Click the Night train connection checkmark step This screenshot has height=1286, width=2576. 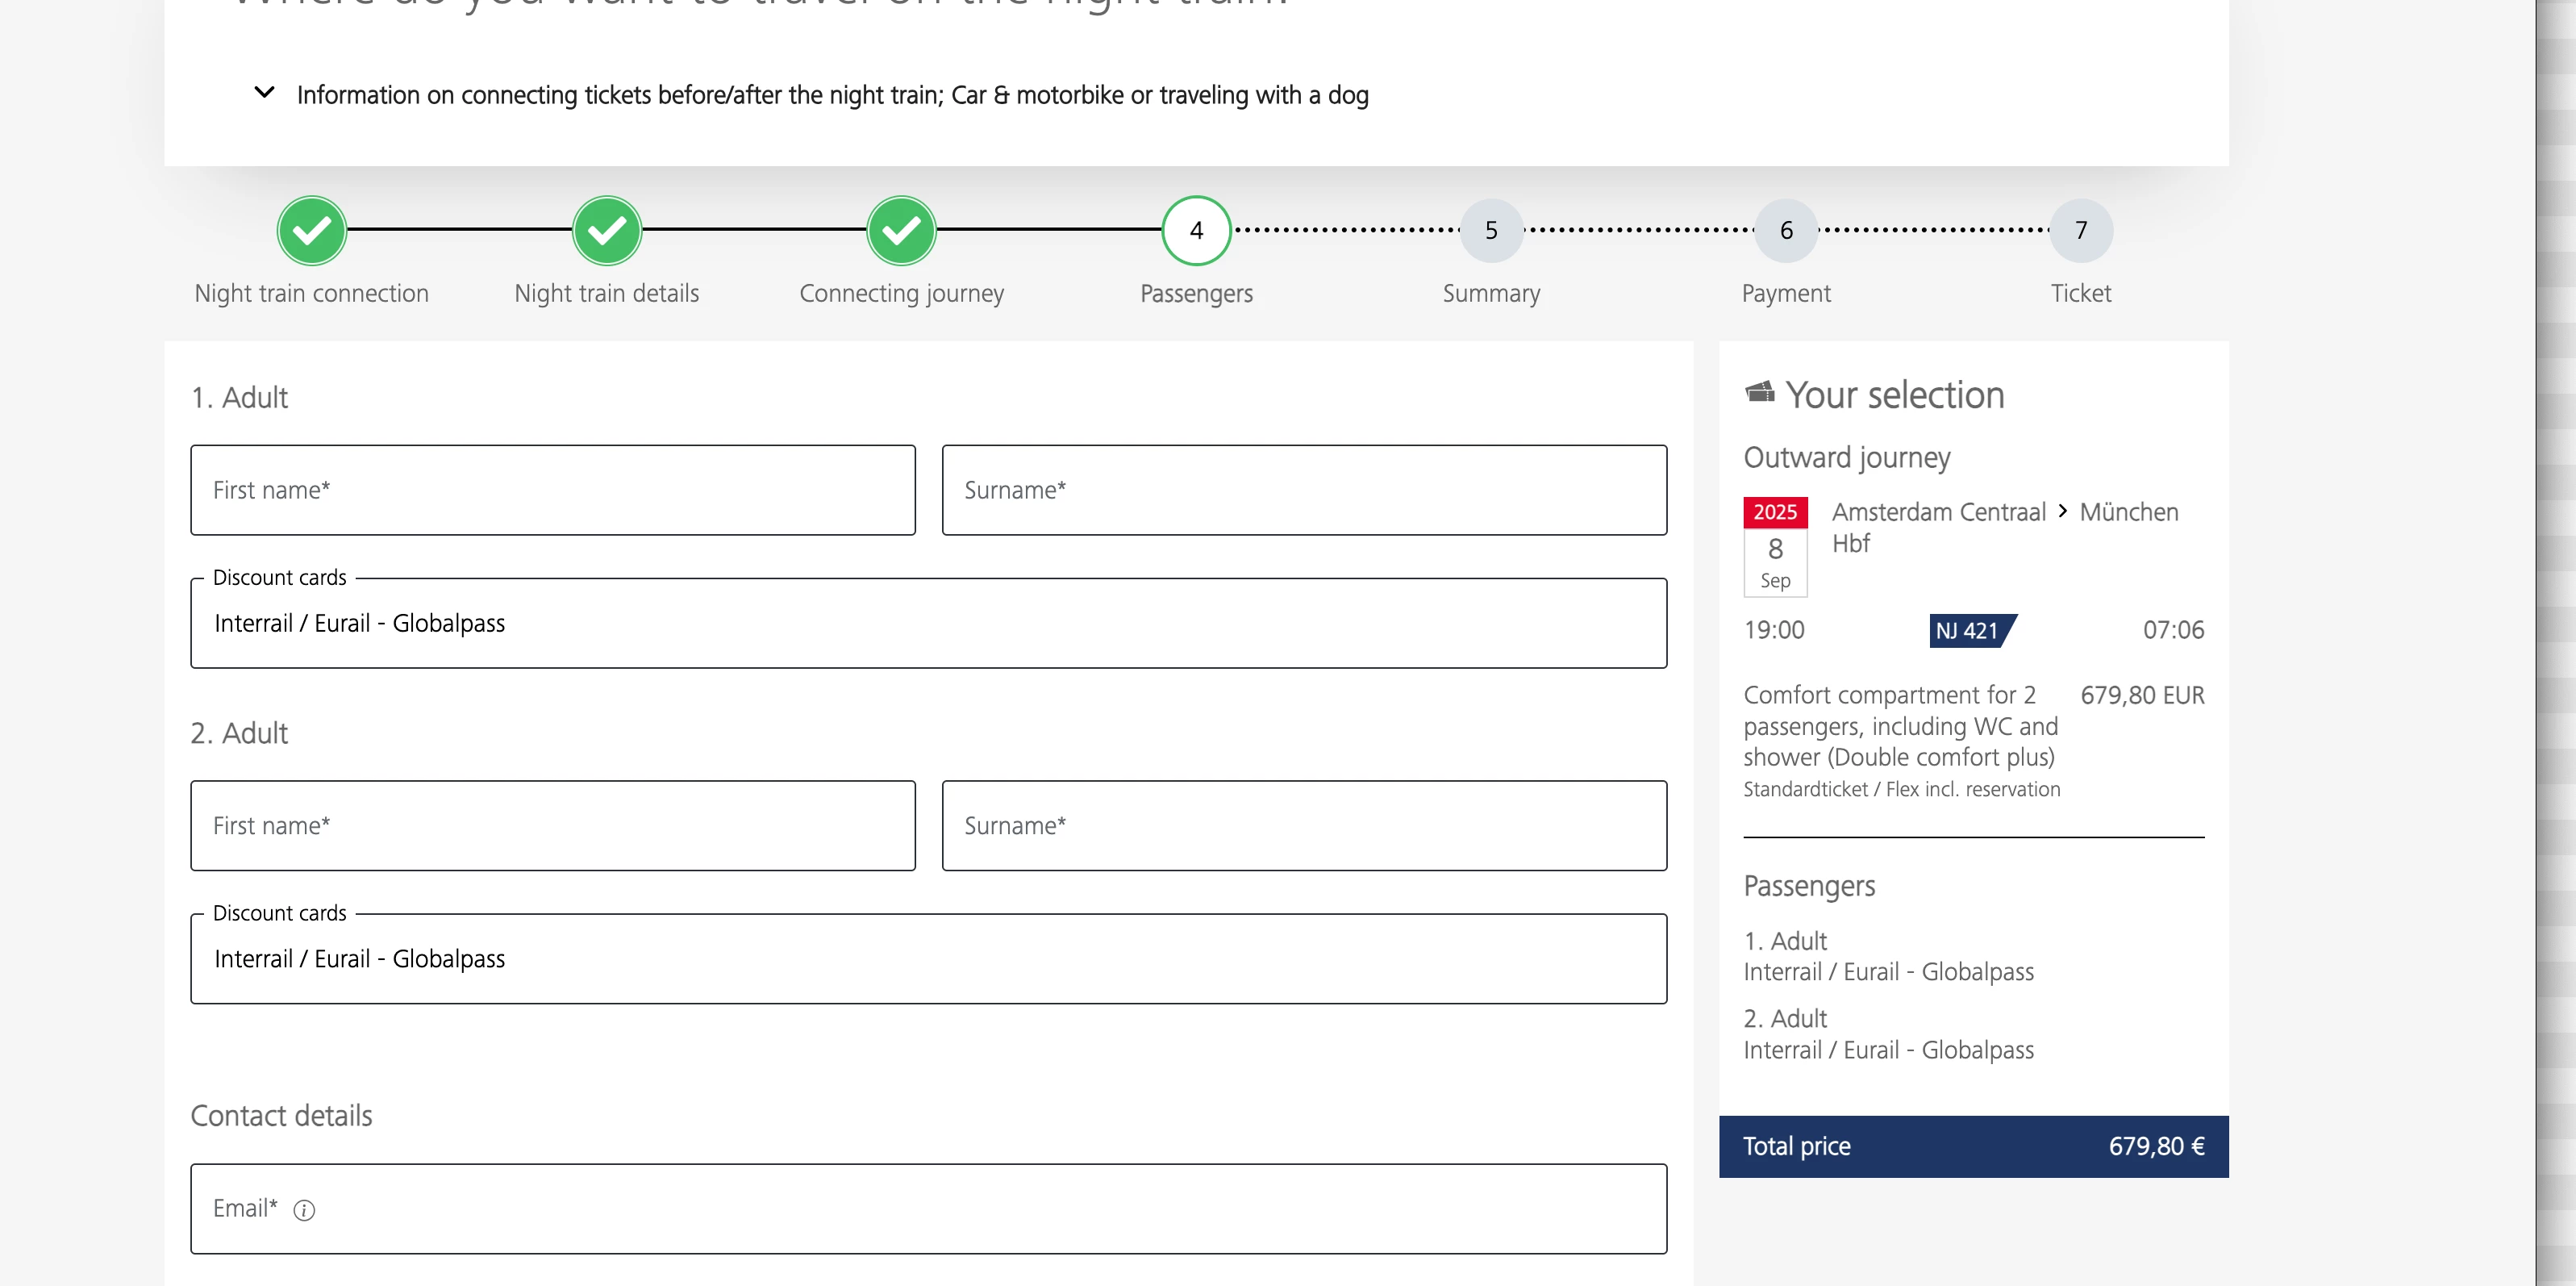click(x=311, y=230)
